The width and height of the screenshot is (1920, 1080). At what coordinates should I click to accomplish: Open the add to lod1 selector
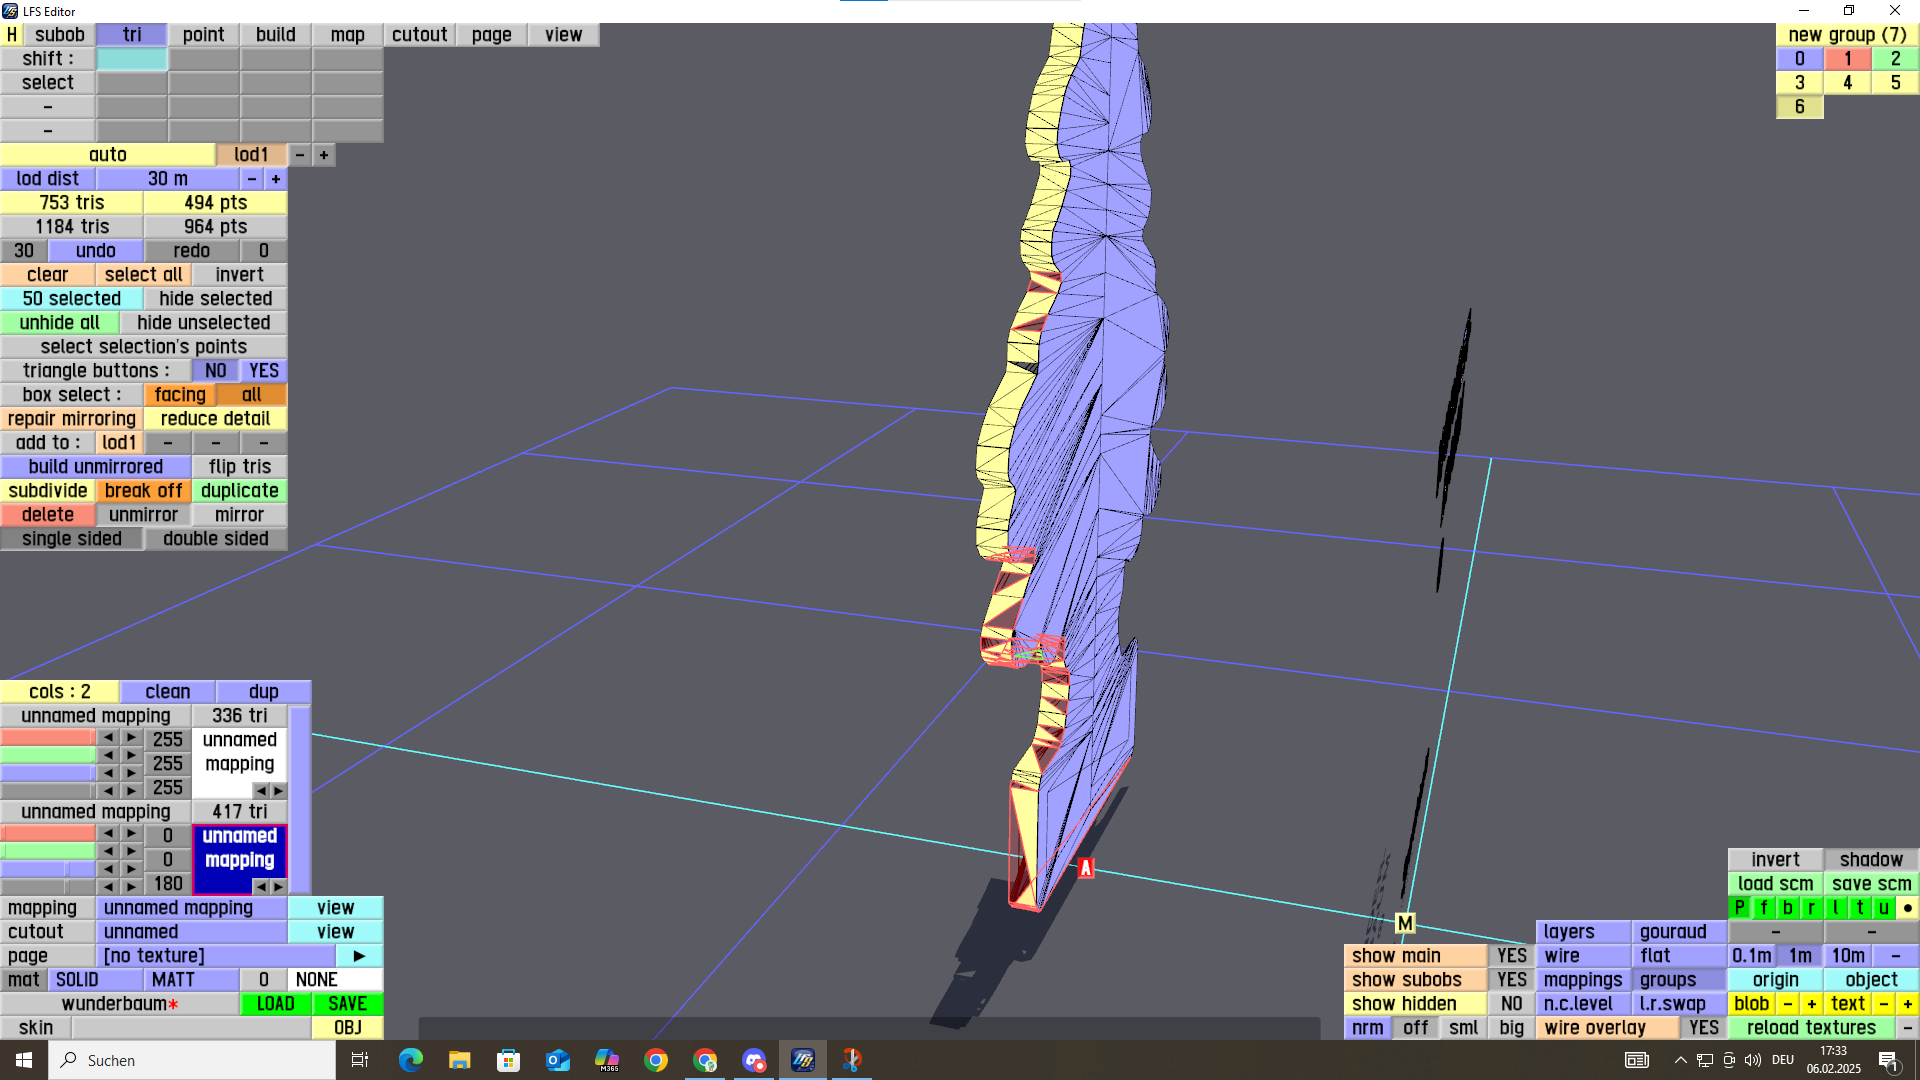(119, 443)
